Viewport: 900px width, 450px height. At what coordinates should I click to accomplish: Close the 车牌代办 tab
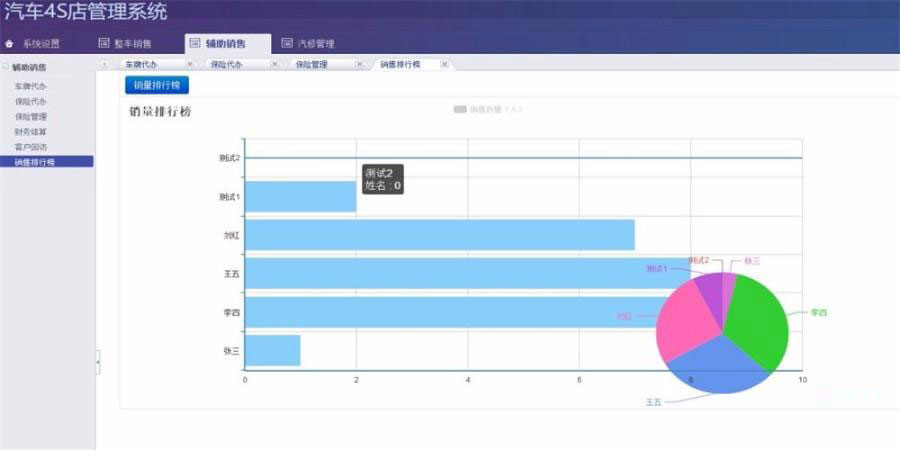point(190,65)
